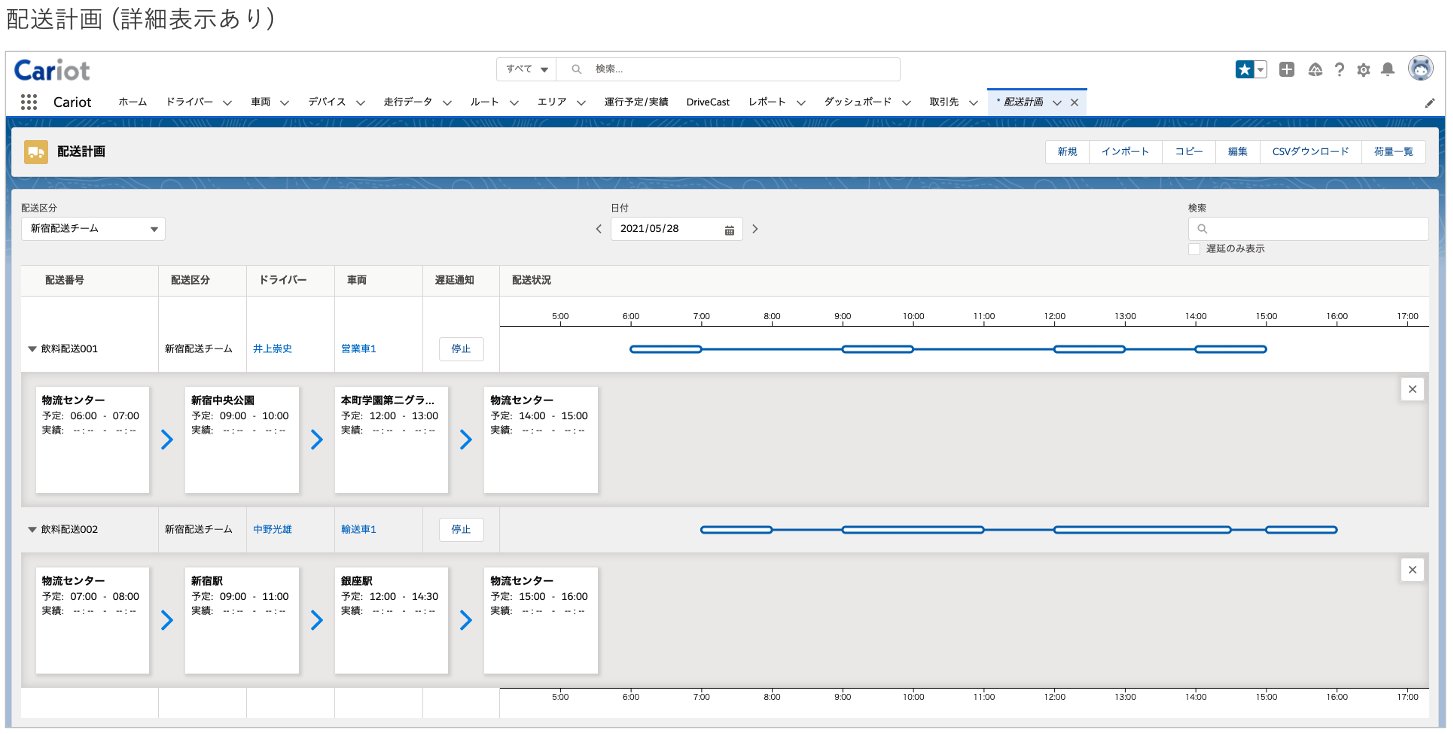
Task: Click the CSVダウンロード button
Action: (1310, 152)
